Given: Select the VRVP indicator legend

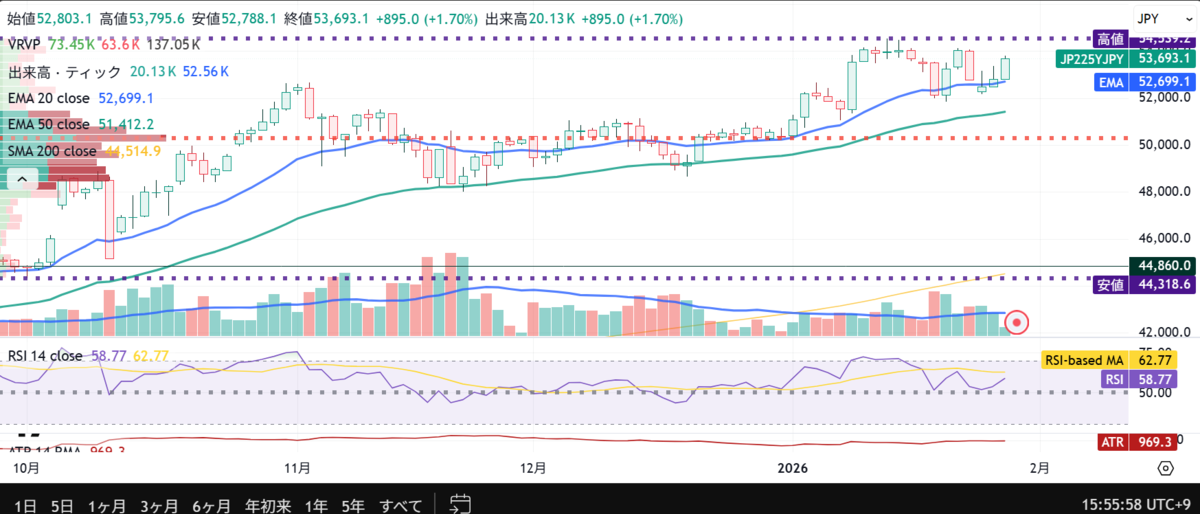Looking at the screenshot, I should click(x=23, y=45).
